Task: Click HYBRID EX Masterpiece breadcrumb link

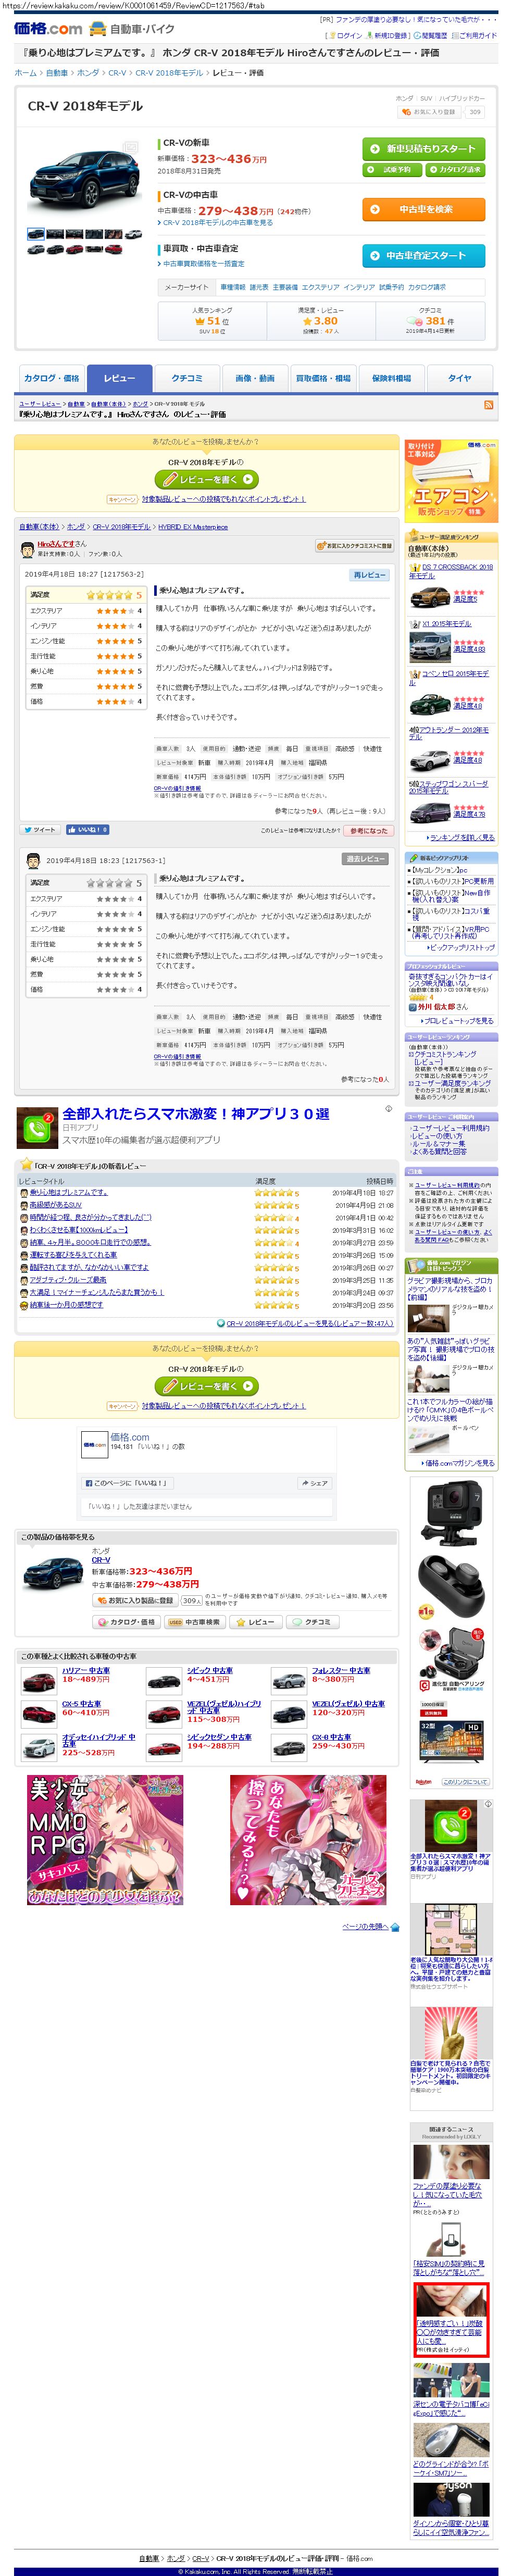Action: 192,527
